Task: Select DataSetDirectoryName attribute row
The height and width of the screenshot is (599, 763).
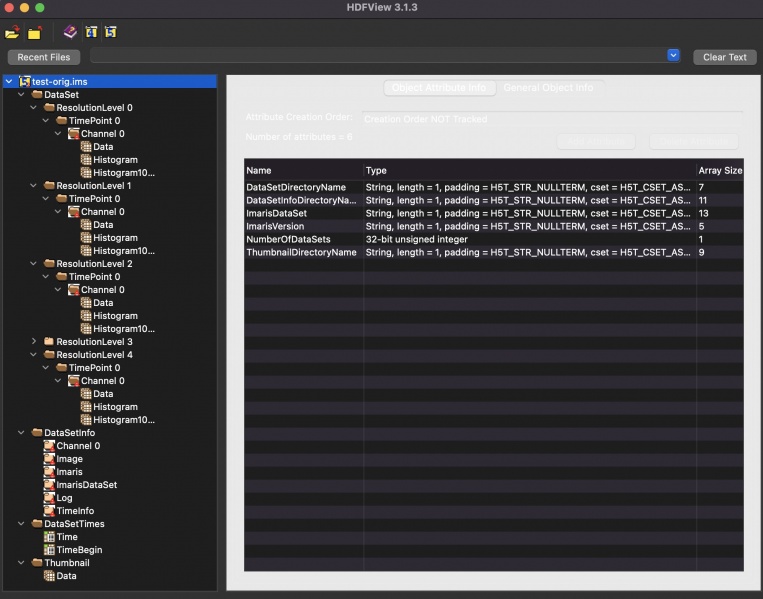Action: (494, 187)
